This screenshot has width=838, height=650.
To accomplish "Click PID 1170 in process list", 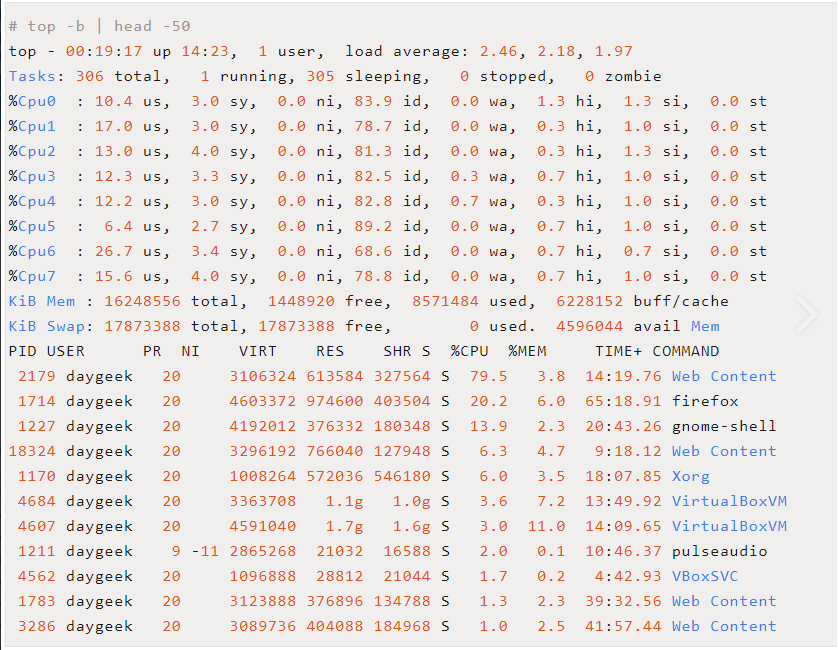I will [37, 477].
